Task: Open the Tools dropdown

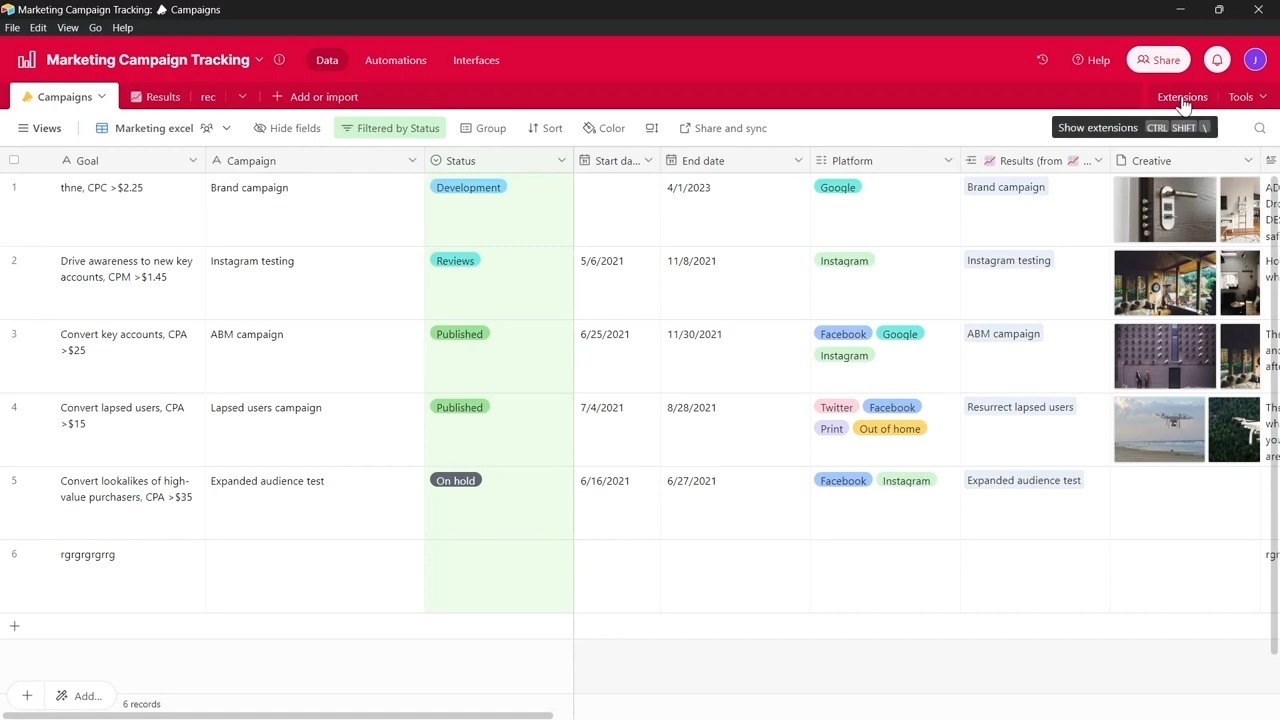Action: [1247, 97]
